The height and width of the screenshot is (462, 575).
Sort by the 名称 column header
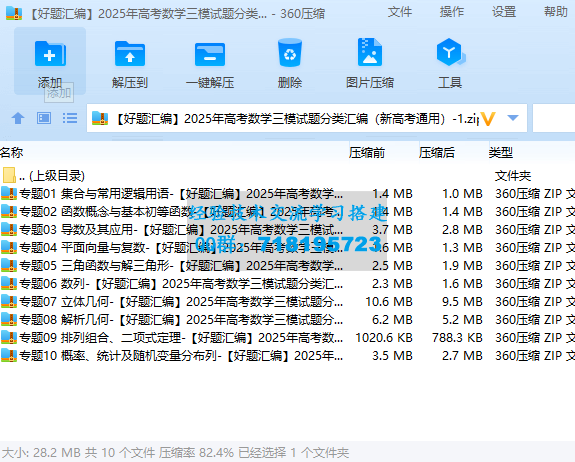(x=12, y=152)
